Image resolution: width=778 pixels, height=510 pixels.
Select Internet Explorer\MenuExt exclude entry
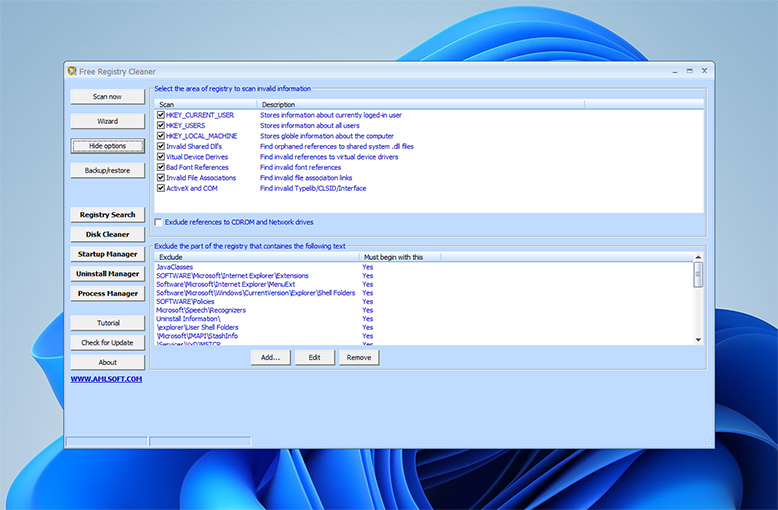[226, 284]
